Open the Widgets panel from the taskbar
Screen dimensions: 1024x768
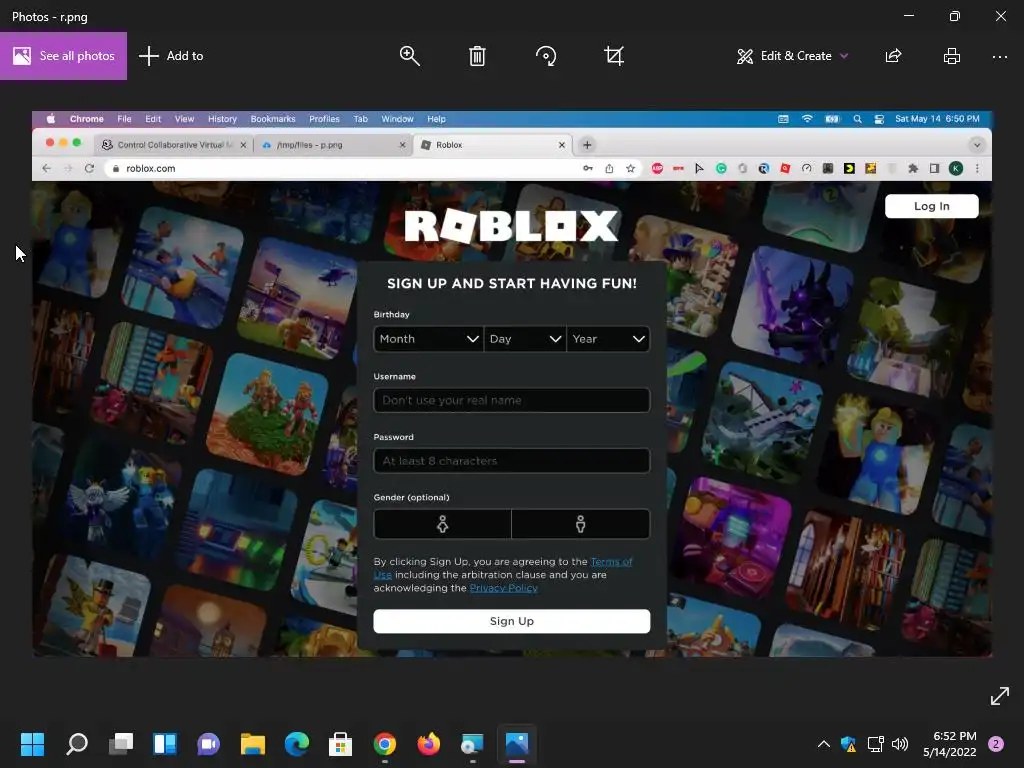pyautogui.click(x=165, y=744)
